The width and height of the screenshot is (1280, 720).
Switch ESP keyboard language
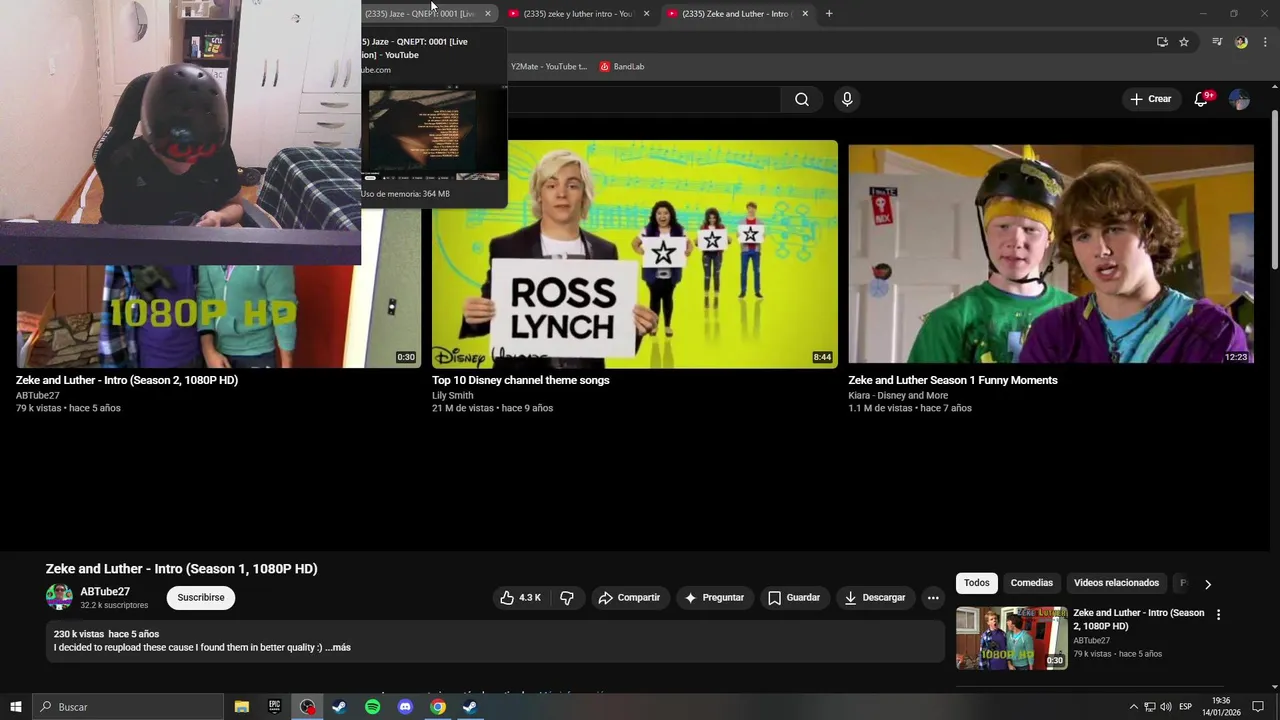click(1185, 707)
